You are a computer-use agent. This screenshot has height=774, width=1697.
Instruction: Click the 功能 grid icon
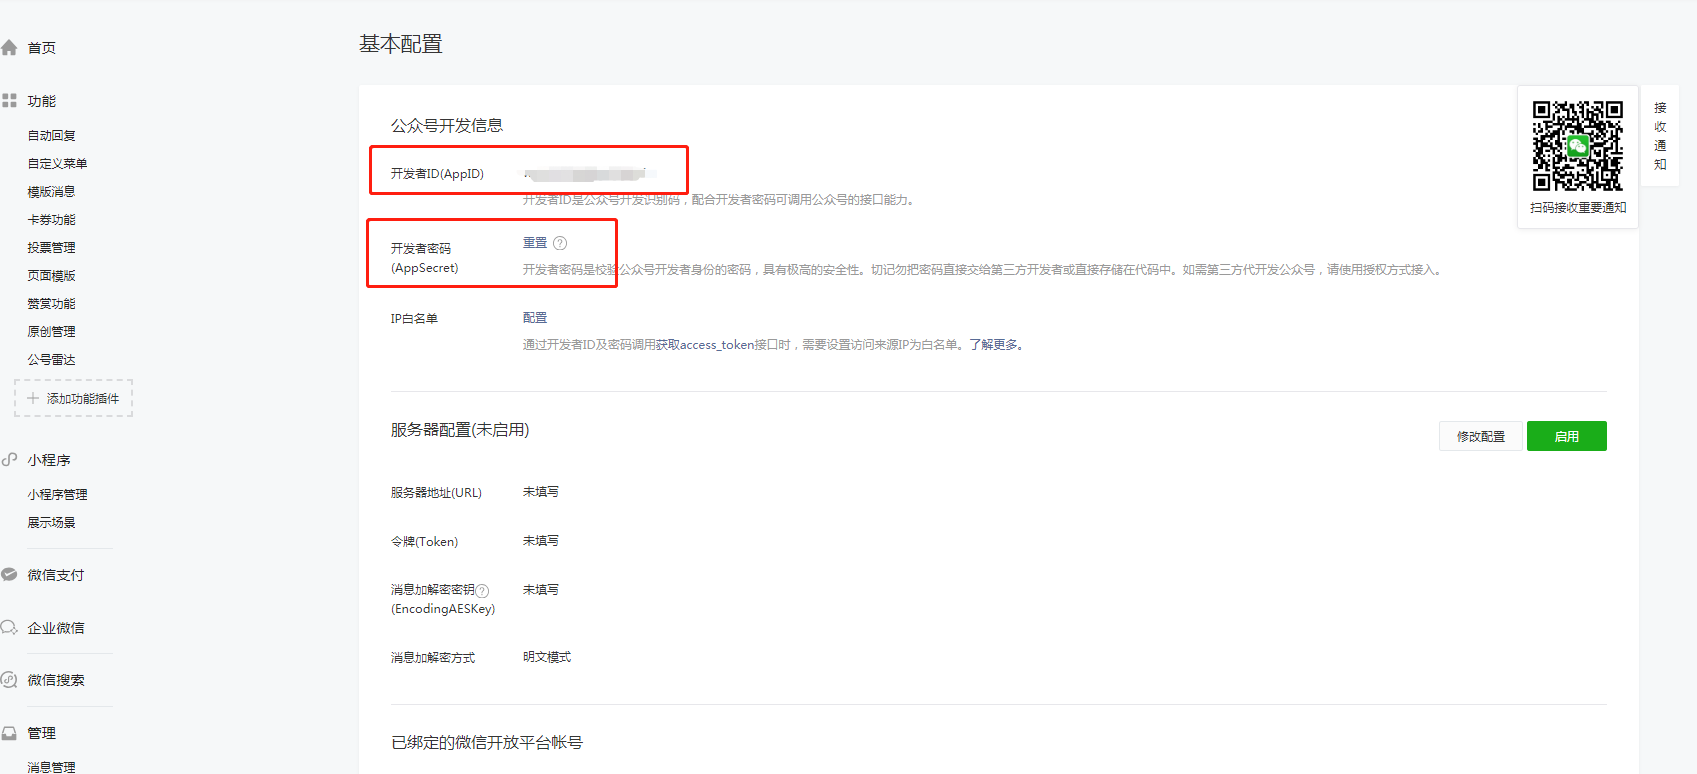tap(9, 100)
